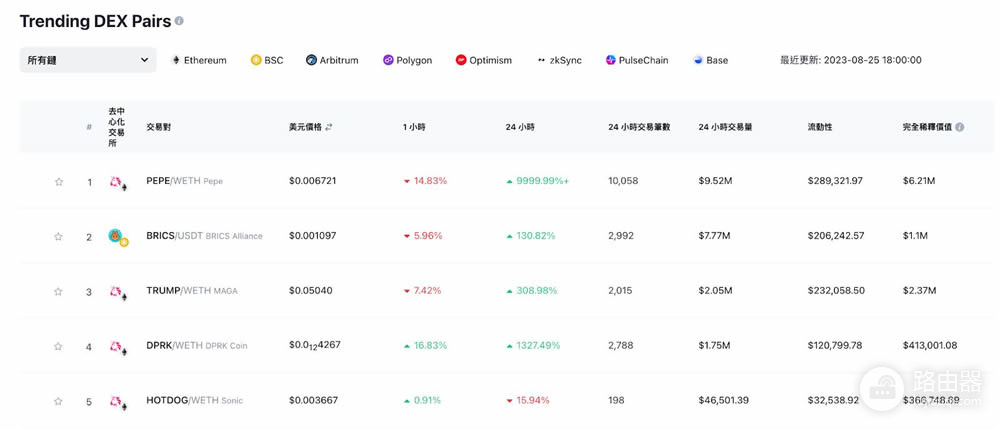Filter pairs by zkSync chain
Screen dimensions: 1000x429
click(559, 61)
